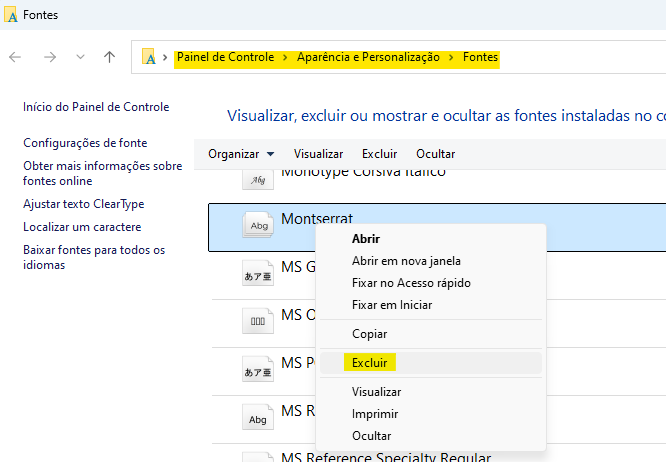
Task: Select Aparência e Personalização in the breadcrumb
Action: (368, 57)
